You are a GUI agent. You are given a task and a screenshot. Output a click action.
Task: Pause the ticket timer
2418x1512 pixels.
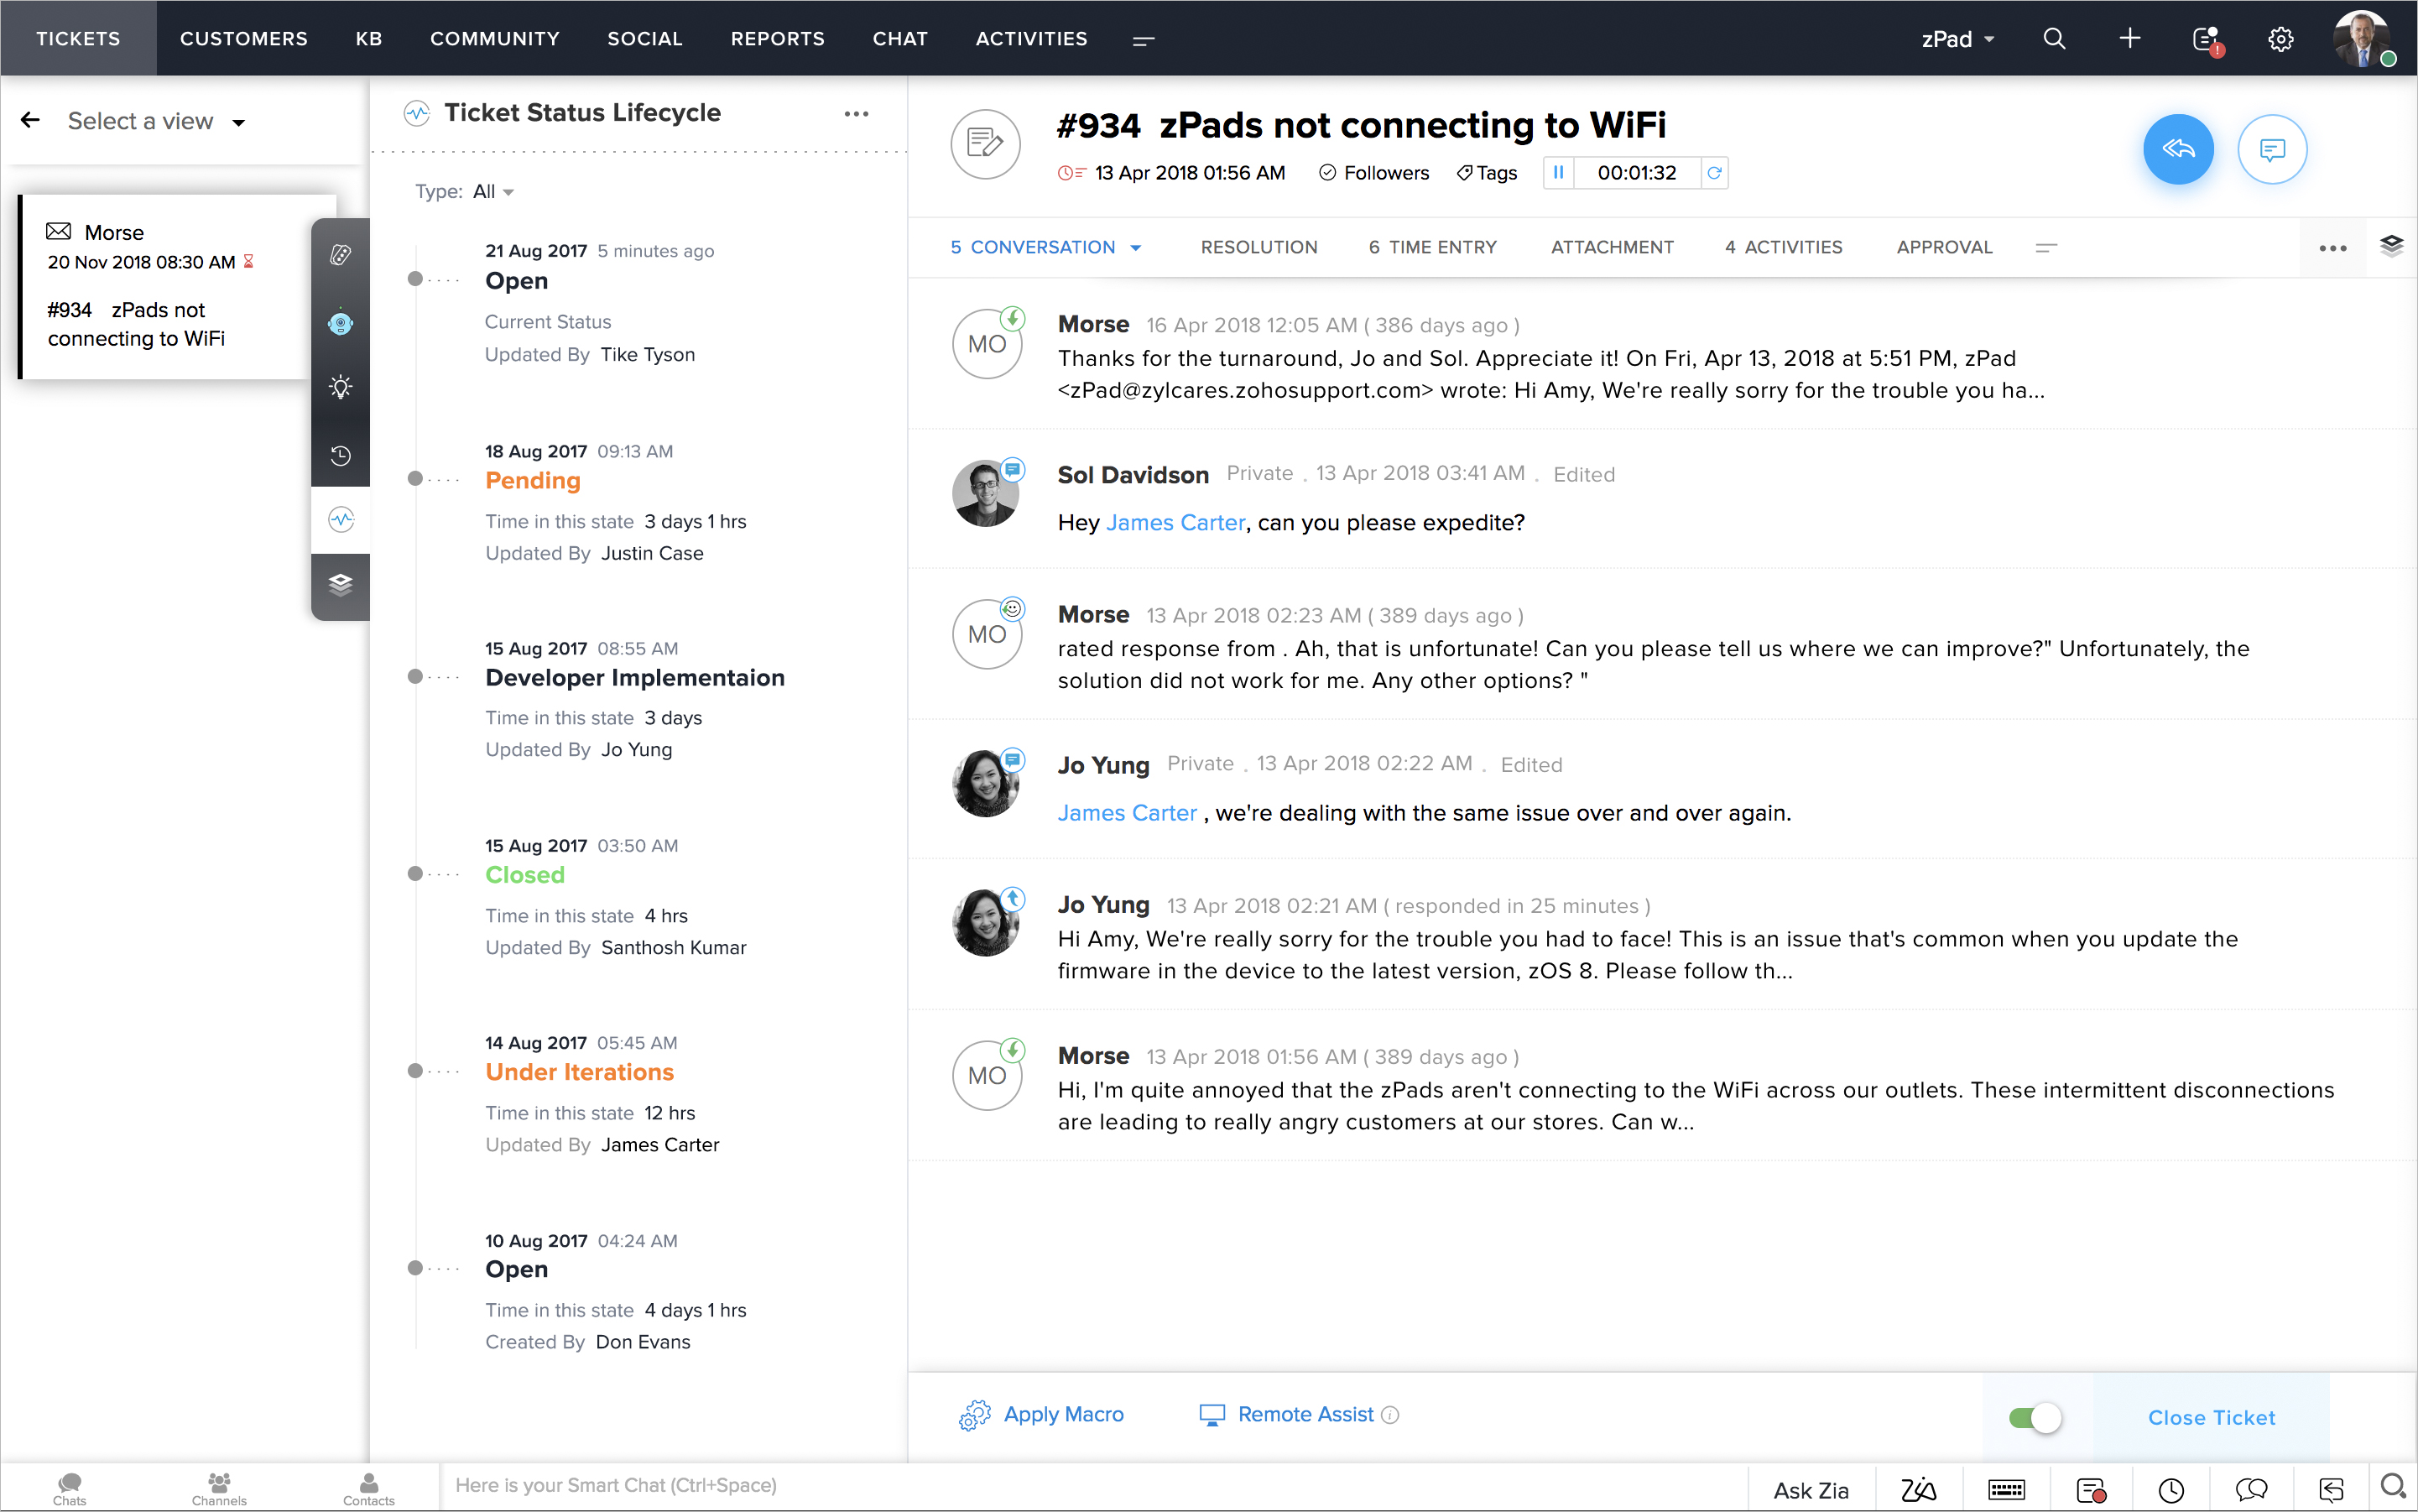1558,173
